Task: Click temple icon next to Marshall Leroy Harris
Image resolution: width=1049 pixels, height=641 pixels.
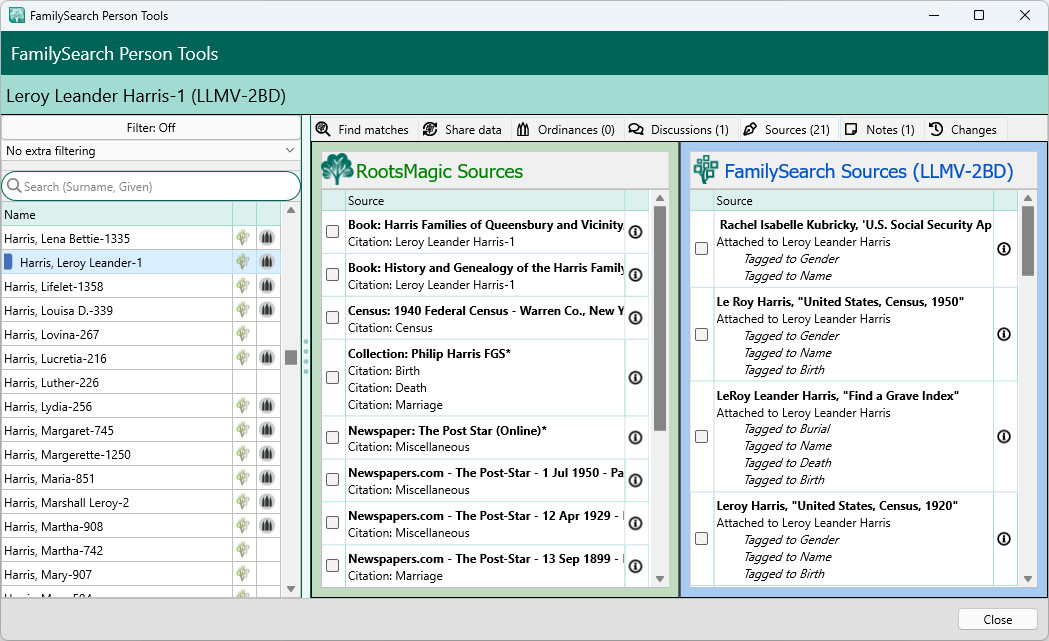Action: point(267,502)
